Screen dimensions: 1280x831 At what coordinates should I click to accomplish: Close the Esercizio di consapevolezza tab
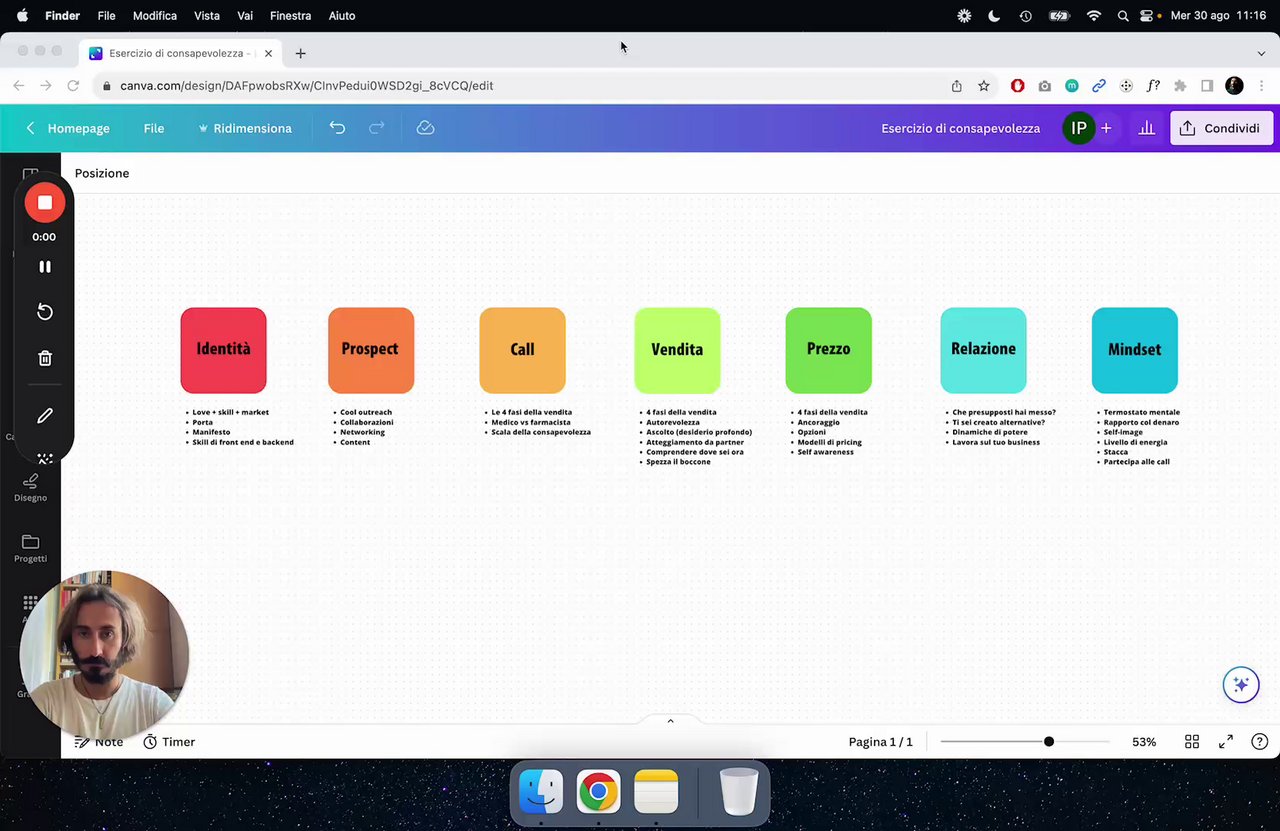coord(268,53)
